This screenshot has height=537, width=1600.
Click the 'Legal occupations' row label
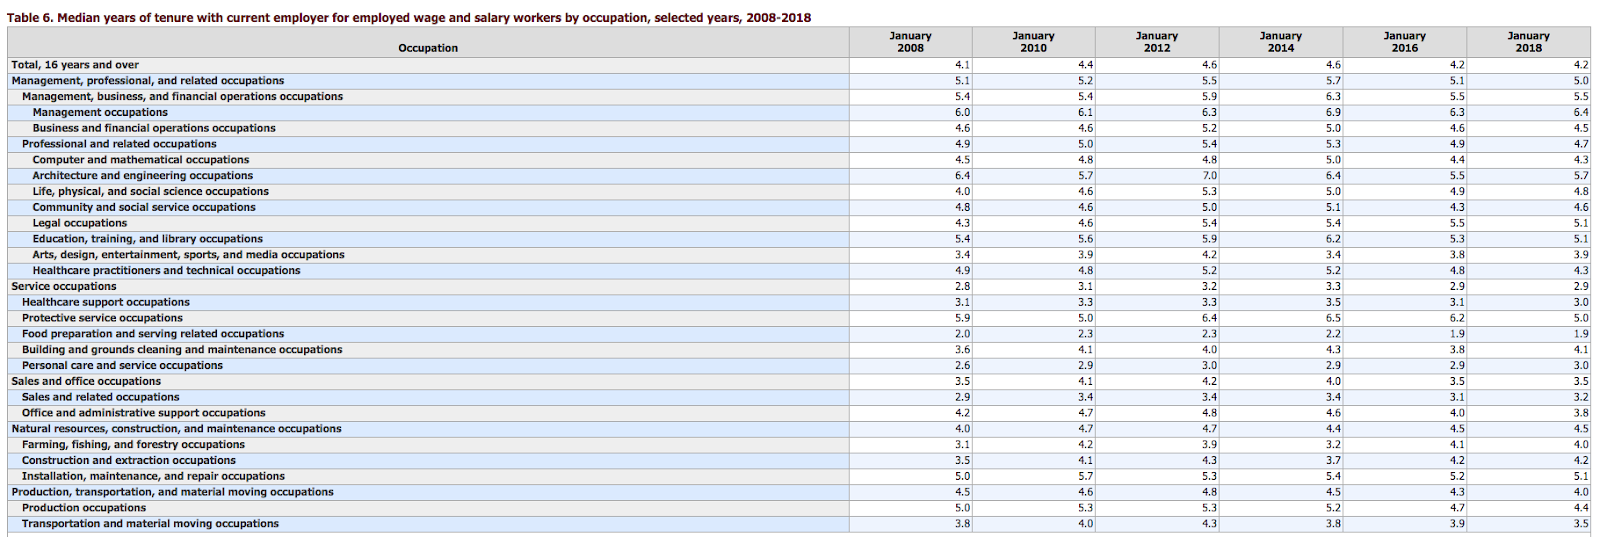pyautogui.click(x=80, y=223)
